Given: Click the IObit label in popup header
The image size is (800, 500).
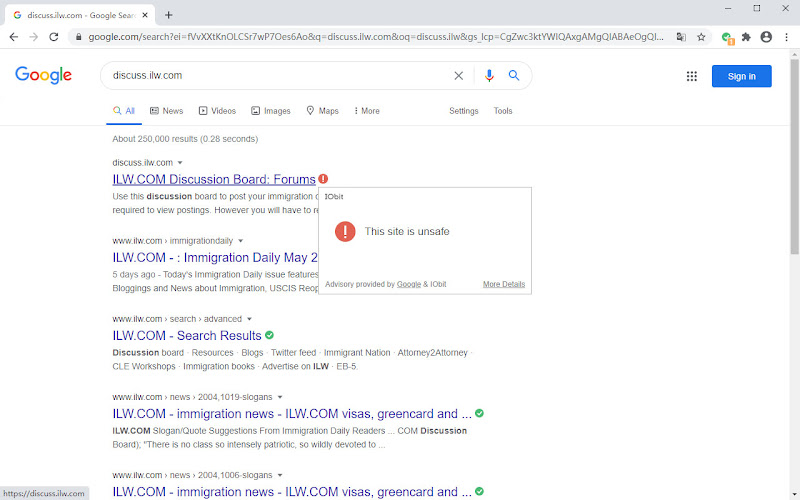Looking at the screenshot, I should click(x=334, y=196).
